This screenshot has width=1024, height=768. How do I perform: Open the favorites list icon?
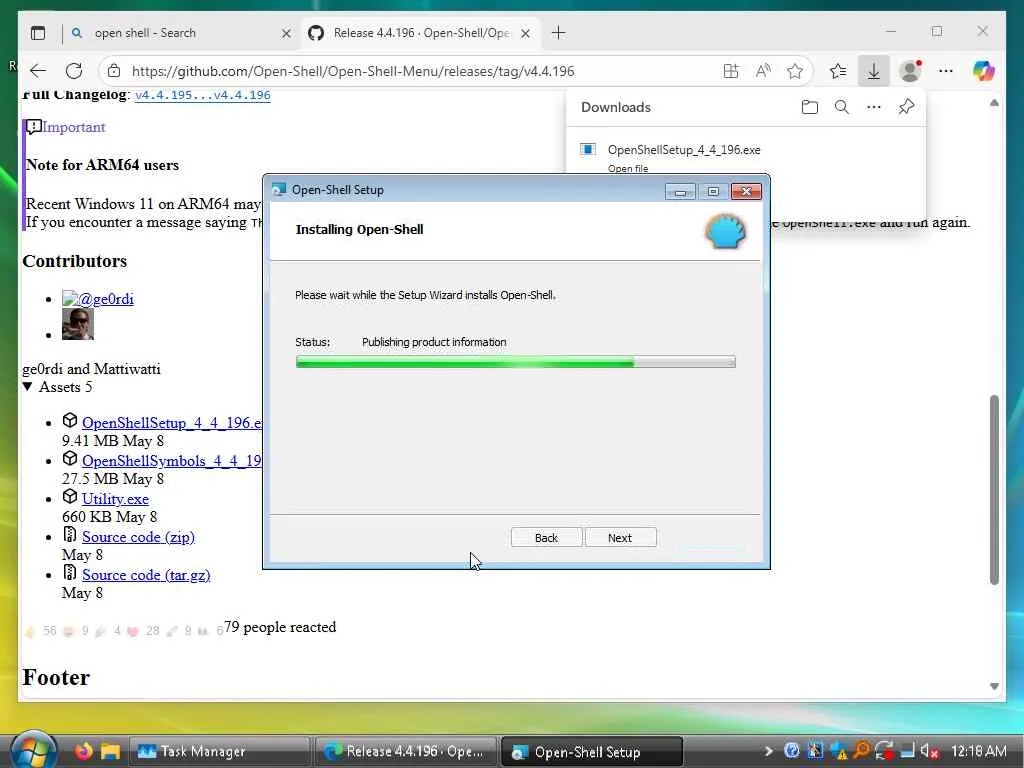pyautogui.click(x=838, y=71)
